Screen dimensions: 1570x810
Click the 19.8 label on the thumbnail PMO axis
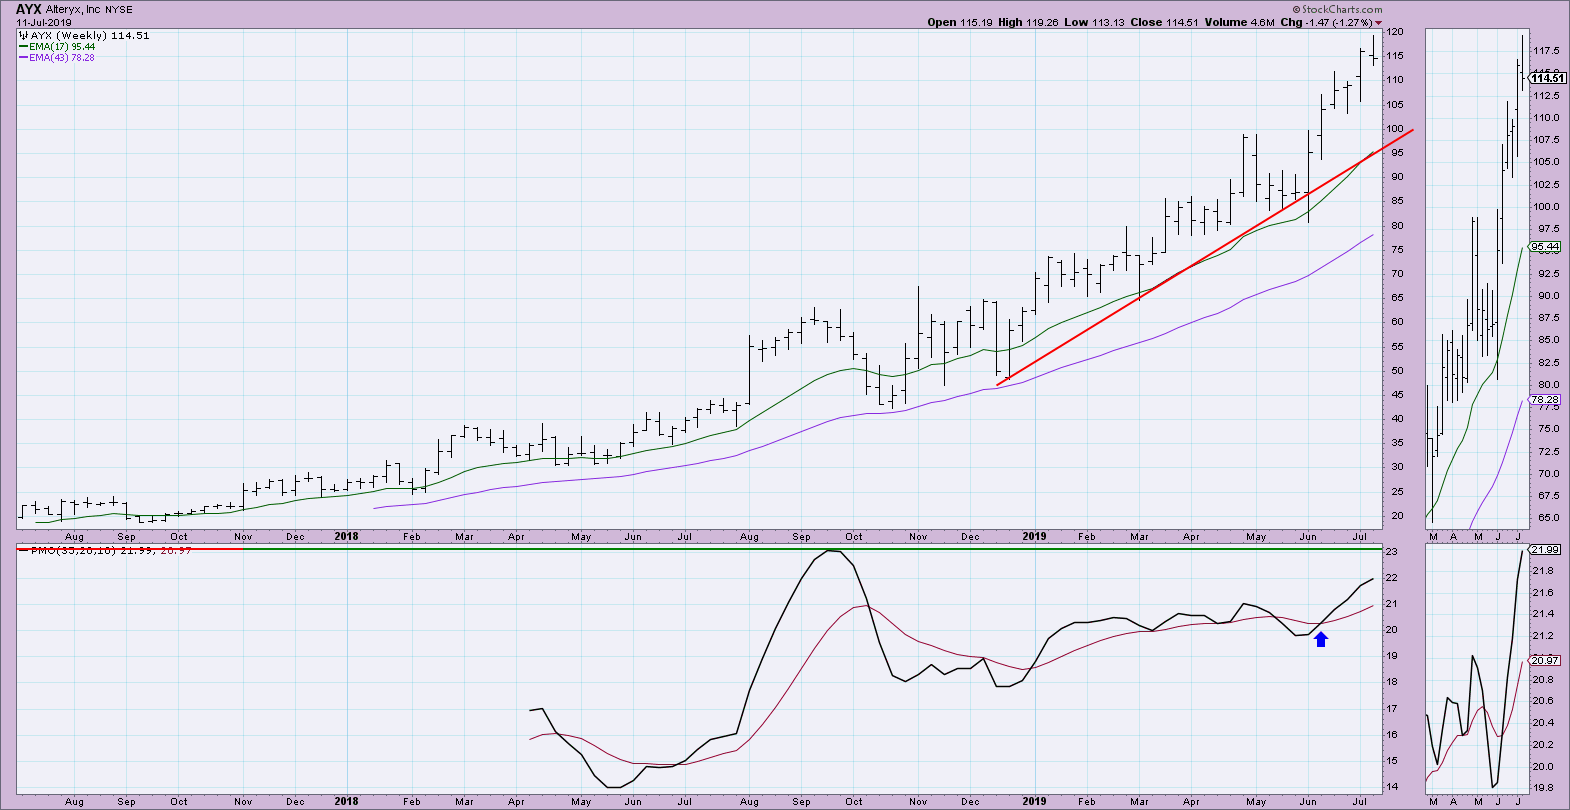[1543, 788]
